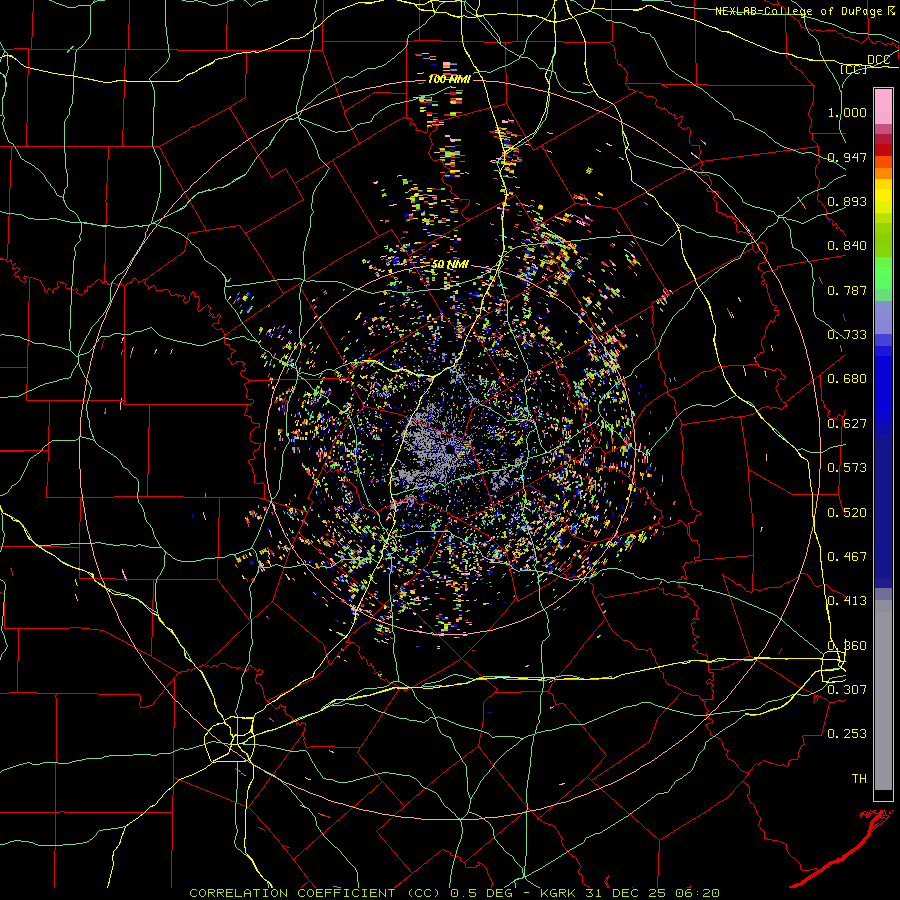Click the 0.253 legend value
Image resolution: width=900 pixels, height=900 pixels.
pos(847,734)
